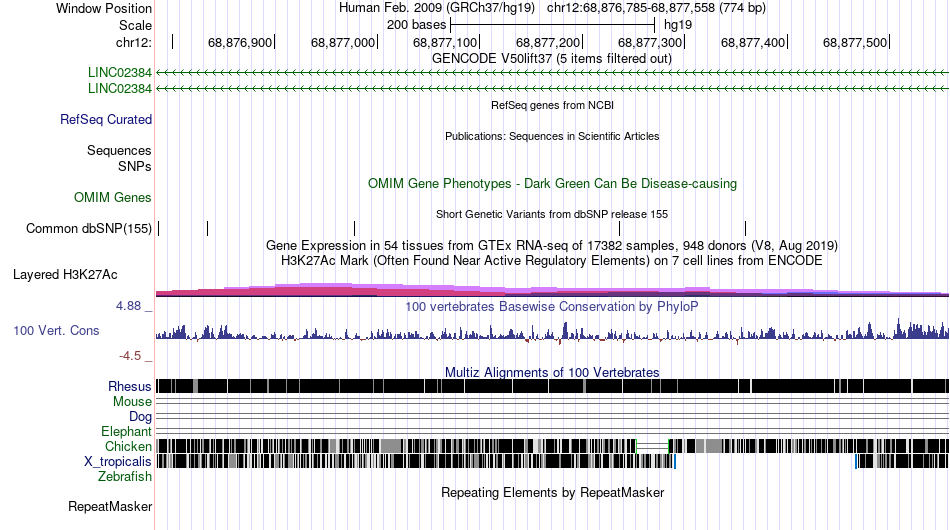Open the OMIM Gene Phenotypes track title

point(553,184)
